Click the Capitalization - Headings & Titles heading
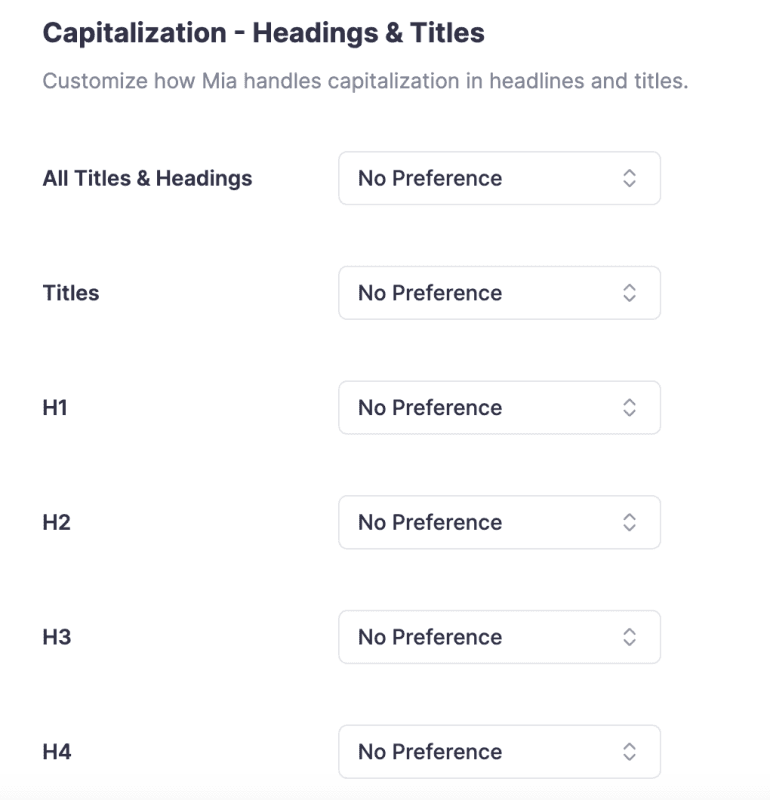 pos(263,33)
